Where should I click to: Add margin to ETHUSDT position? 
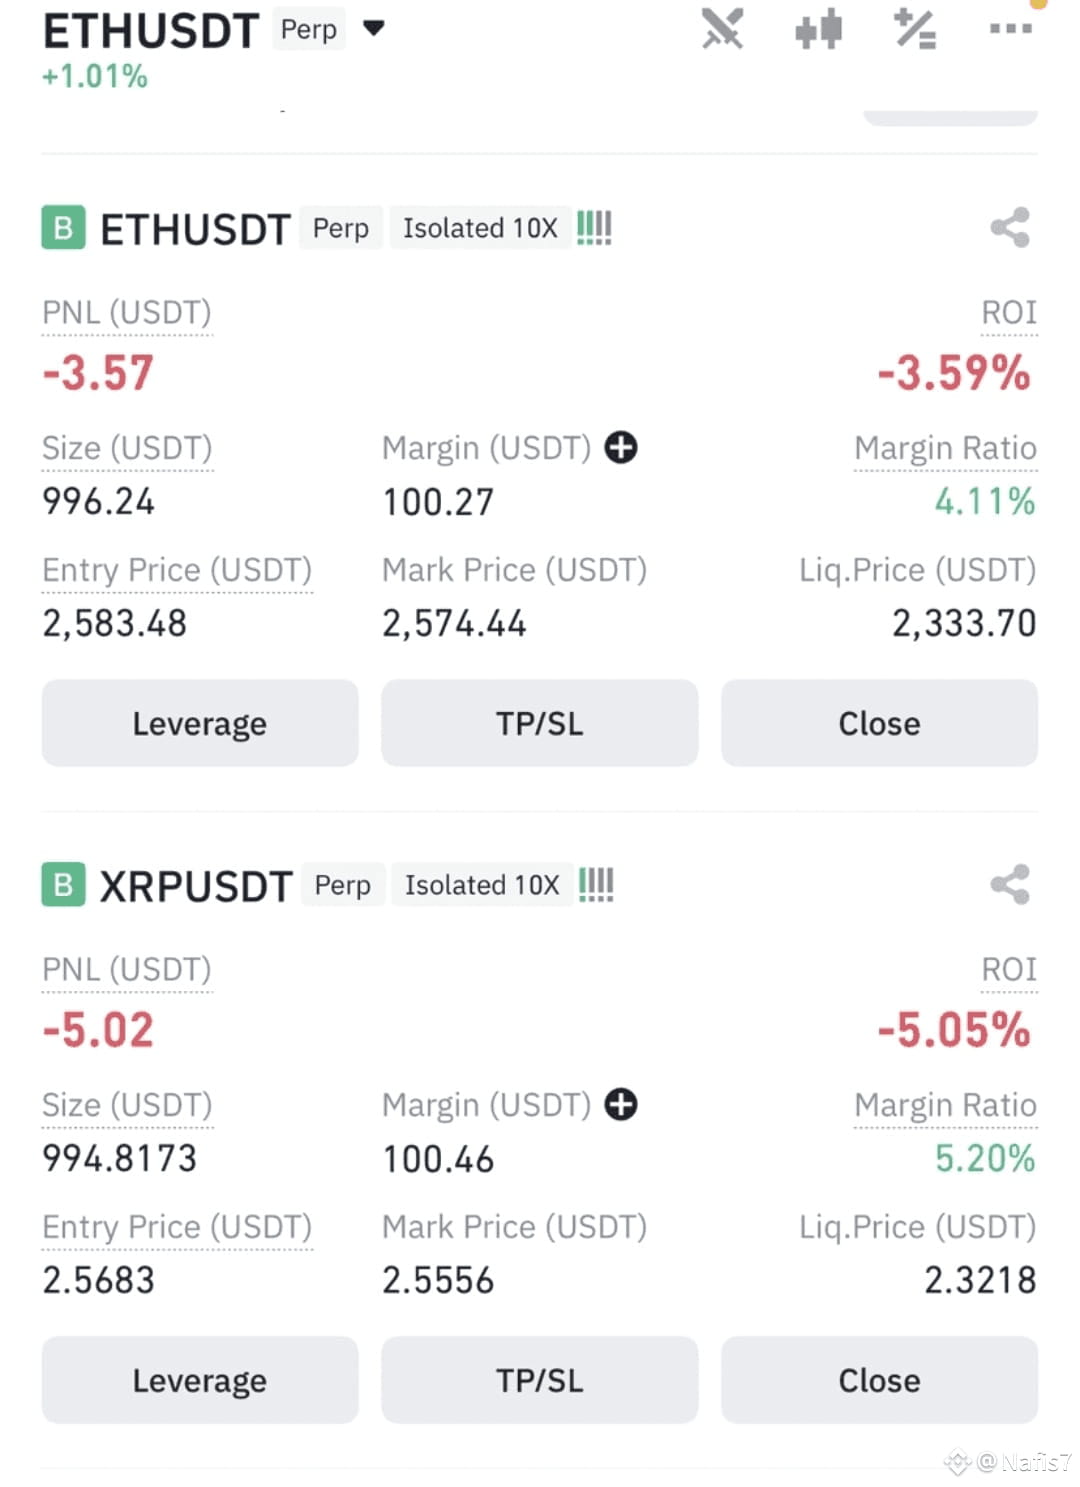point(621,447)
